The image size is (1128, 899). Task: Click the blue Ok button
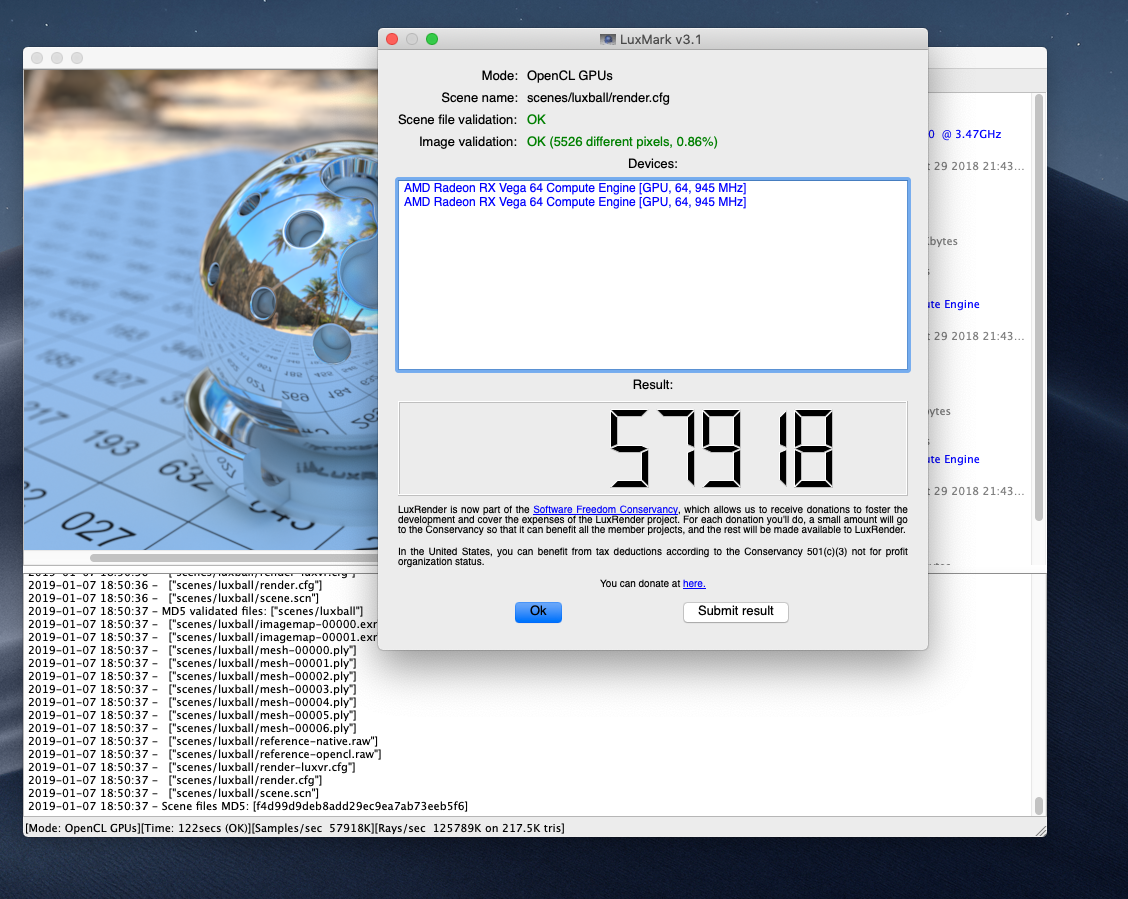pos(538,611)
